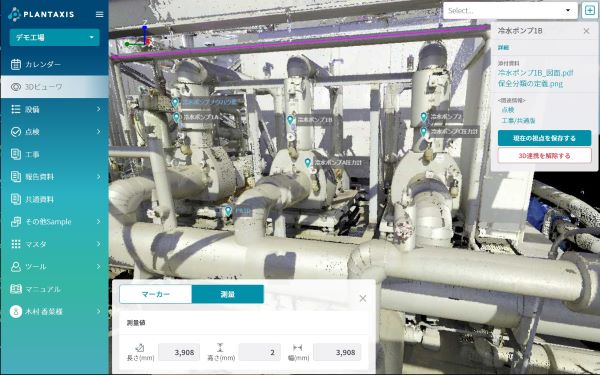Open the Select... dropdown at top right
This screenshot has width=600, height=375.
click(510, 11)
